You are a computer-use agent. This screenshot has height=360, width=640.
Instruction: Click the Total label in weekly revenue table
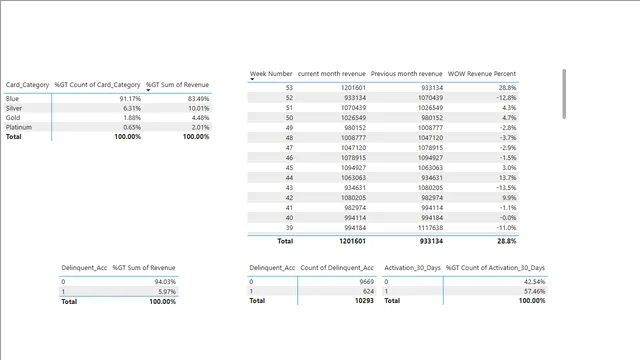click(285, 241)
